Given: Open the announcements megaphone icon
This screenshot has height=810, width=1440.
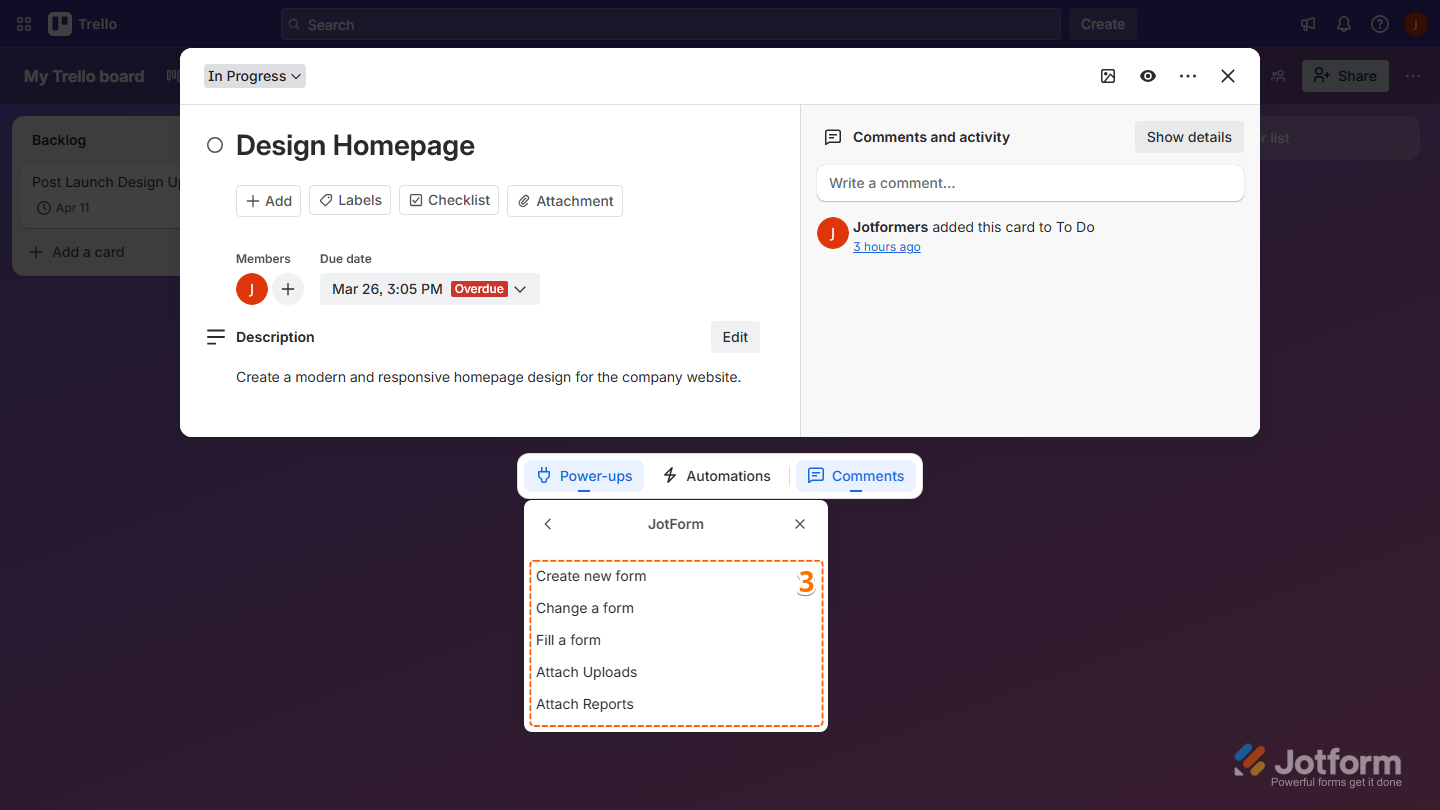Looking at the screenshot, I should (1308, 24).
